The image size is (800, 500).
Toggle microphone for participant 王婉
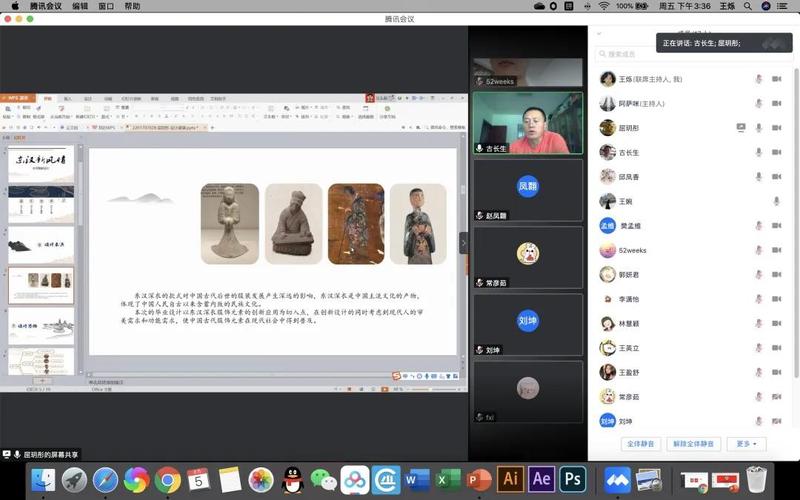(776, 202)
